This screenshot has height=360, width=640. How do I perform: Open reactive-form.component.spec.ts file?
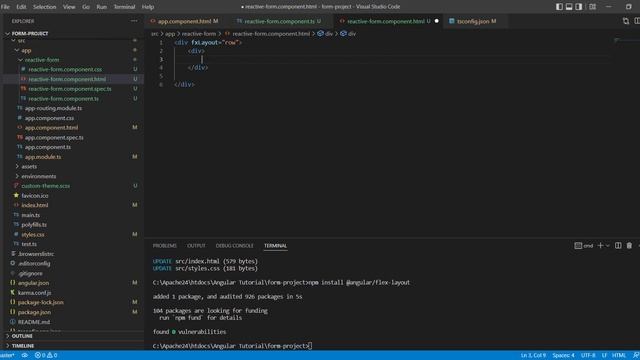pos(70,89)
